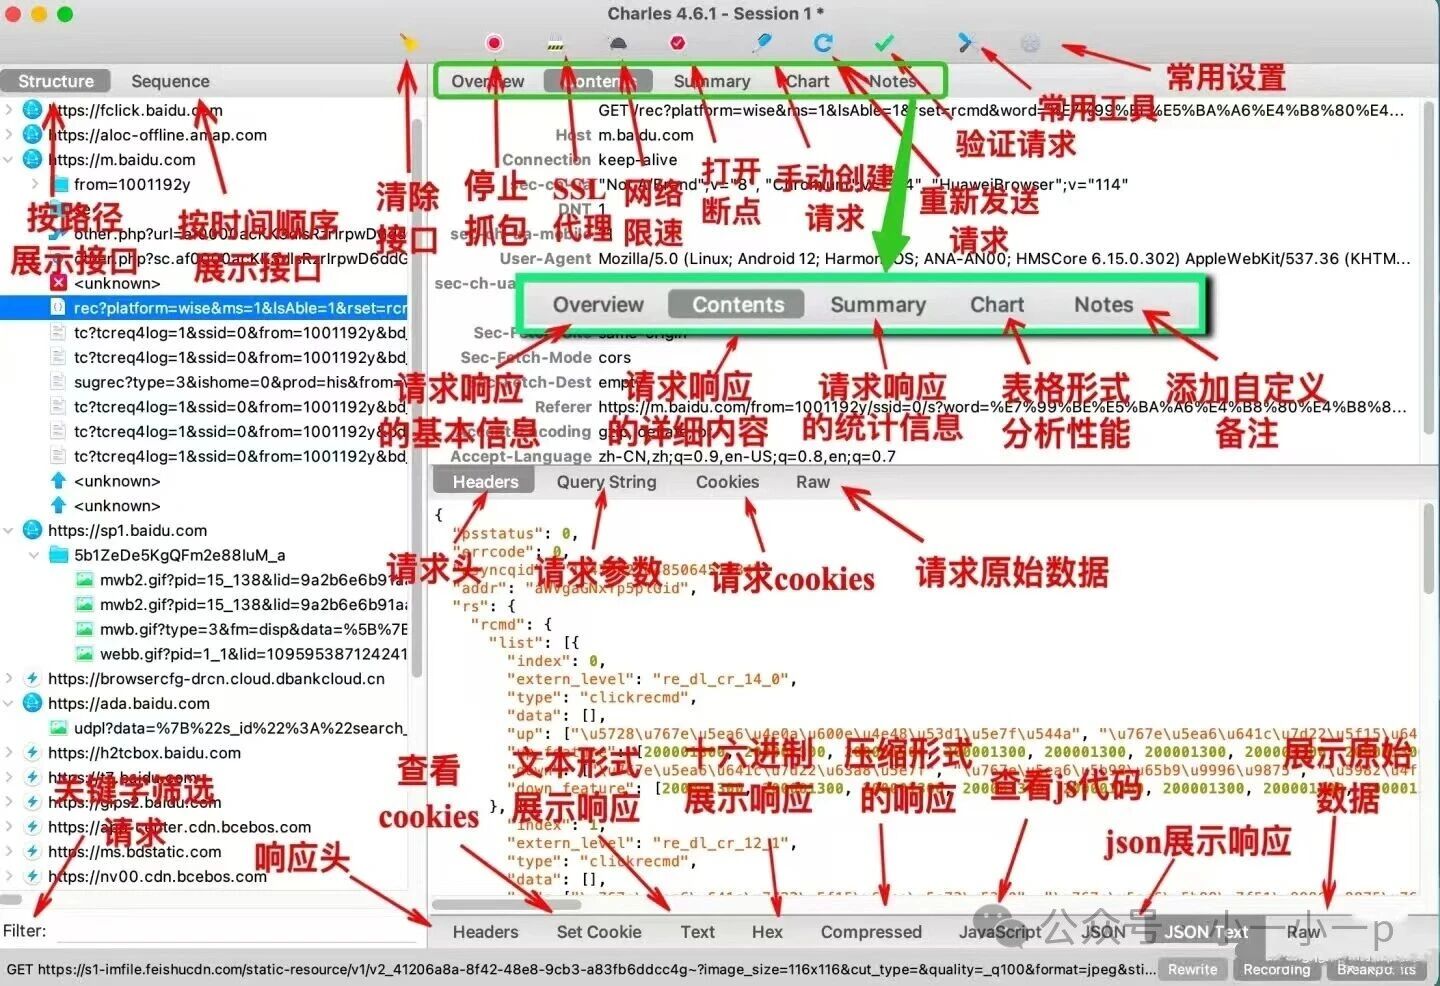This screenshot has height=986, width=1440.
Task: Click the red X icon beside <unknown>
Action: click(58, 283)
